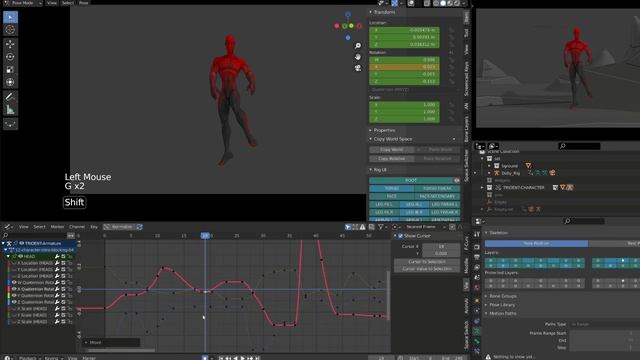640x360 pixels.
Task: Open the Bone properties tab icon
Action: [477, 341]
